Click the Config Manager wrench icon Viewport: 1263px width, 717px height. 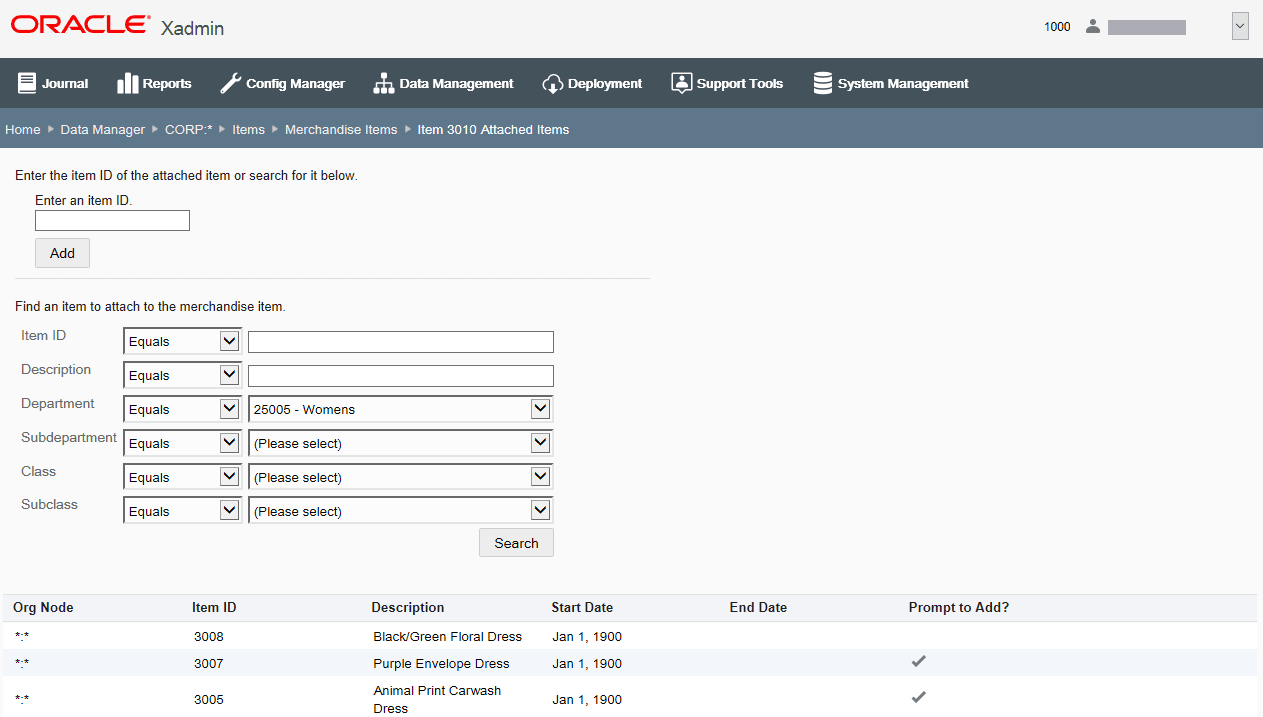coord(231,82)
